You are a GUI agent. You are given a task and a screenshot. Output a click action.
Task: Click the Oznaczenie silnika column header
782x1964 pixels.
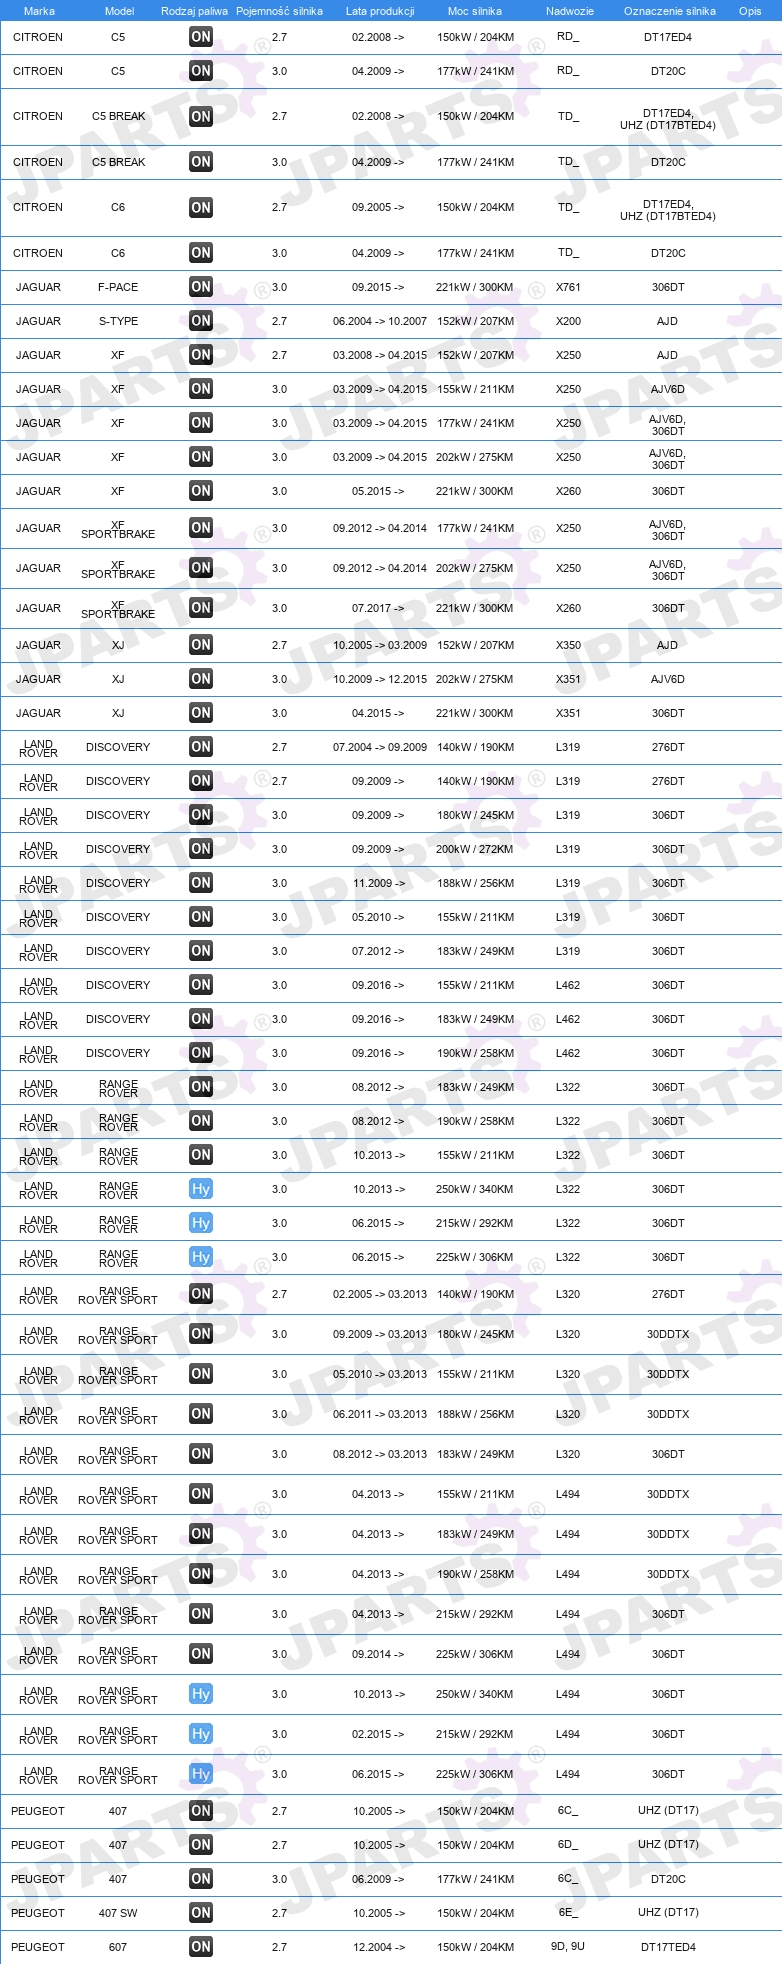[670, 11]
